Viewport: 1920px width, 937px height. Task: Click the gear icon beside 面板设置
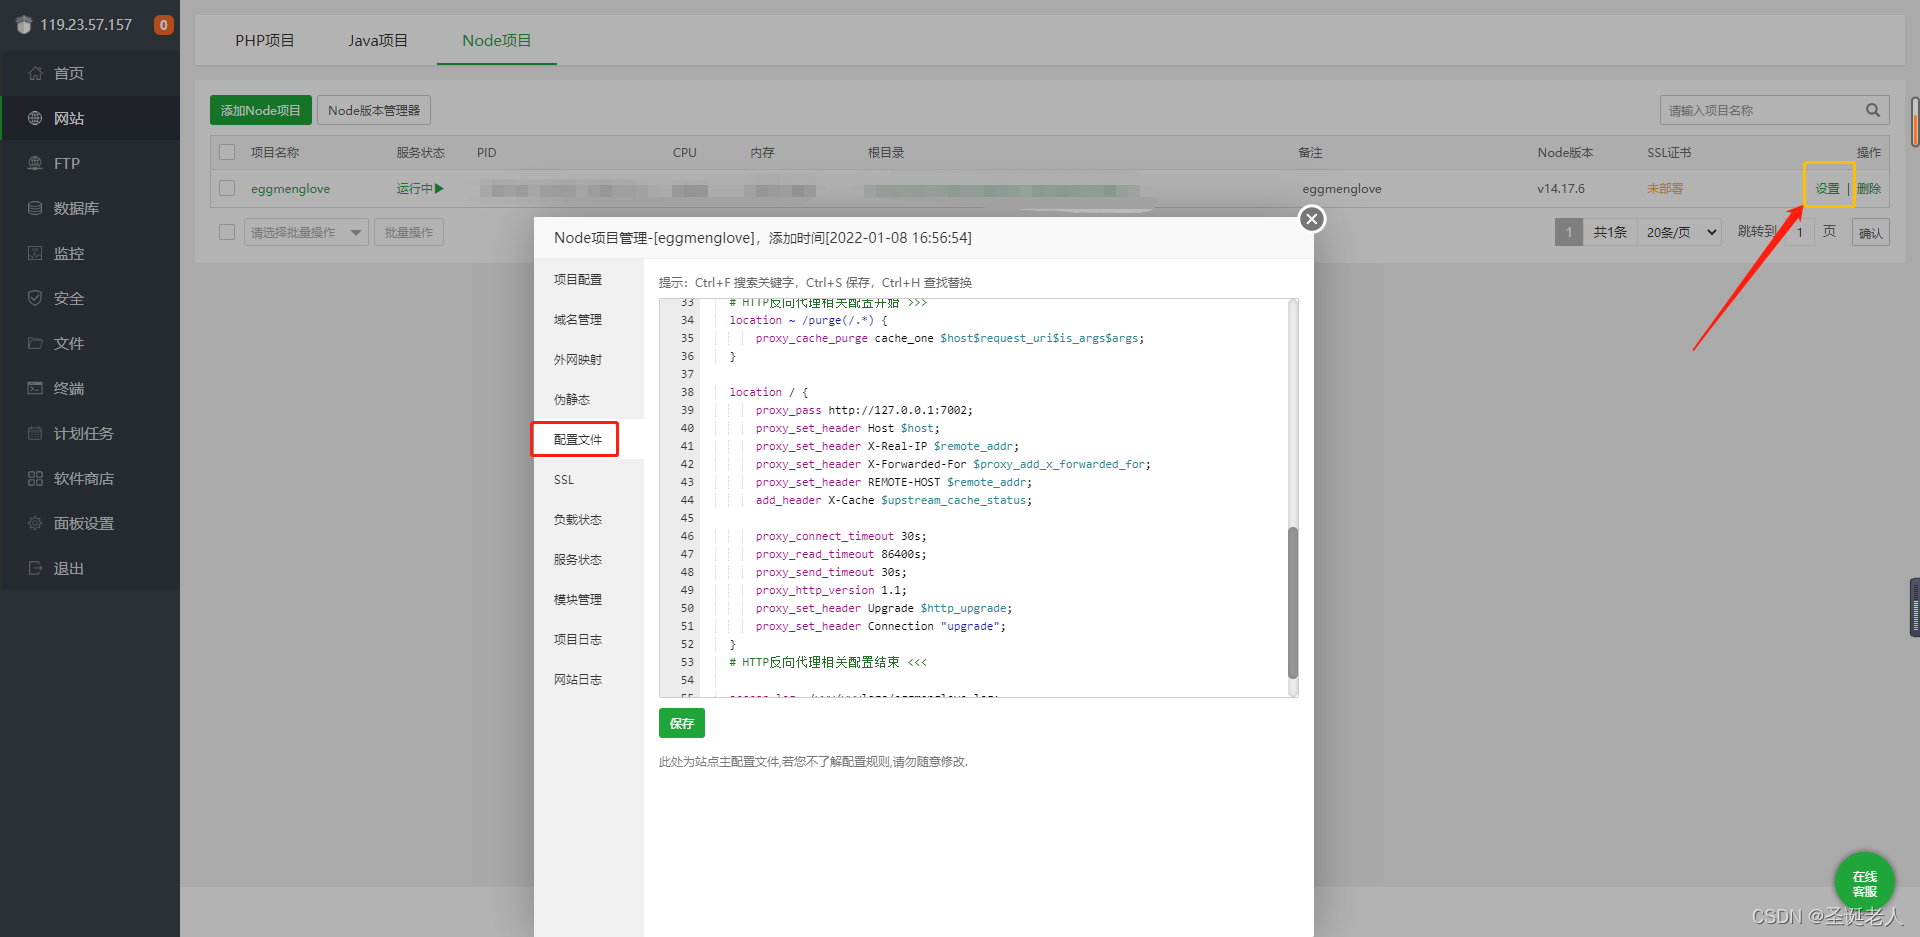point(35,523)
